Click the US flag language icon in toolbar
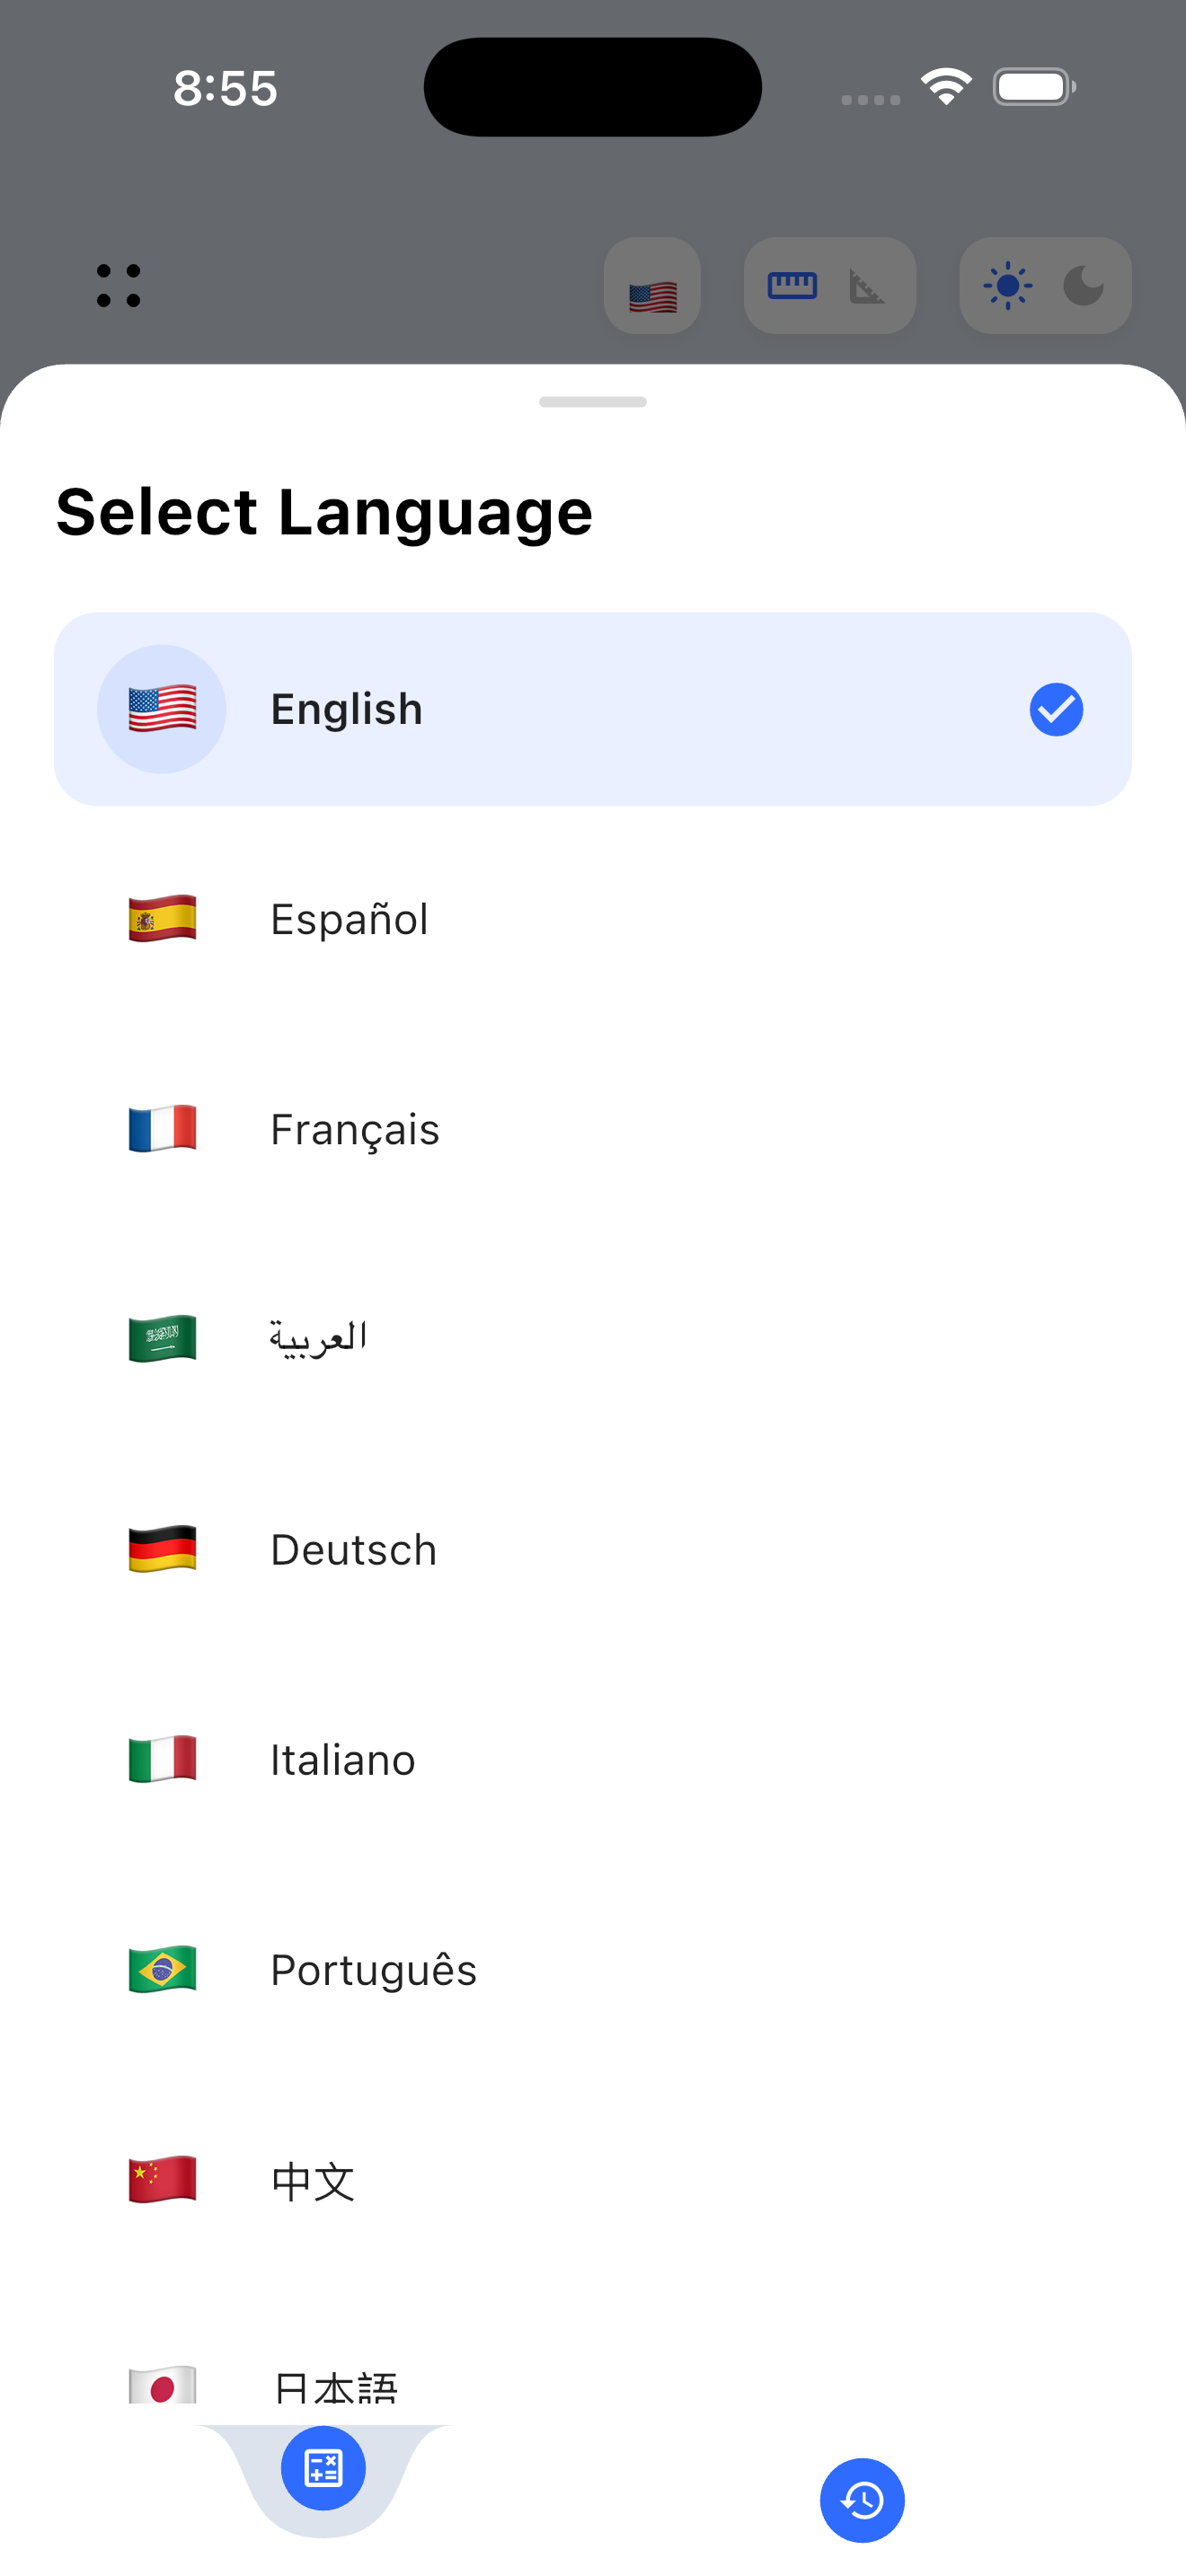 click(x=652, y=286)
